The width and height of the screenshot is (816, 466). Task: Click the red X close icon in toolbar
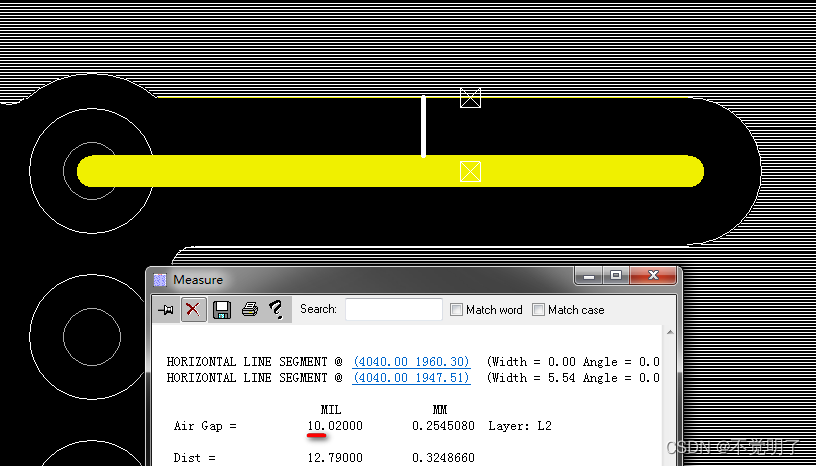pos(193,309)
